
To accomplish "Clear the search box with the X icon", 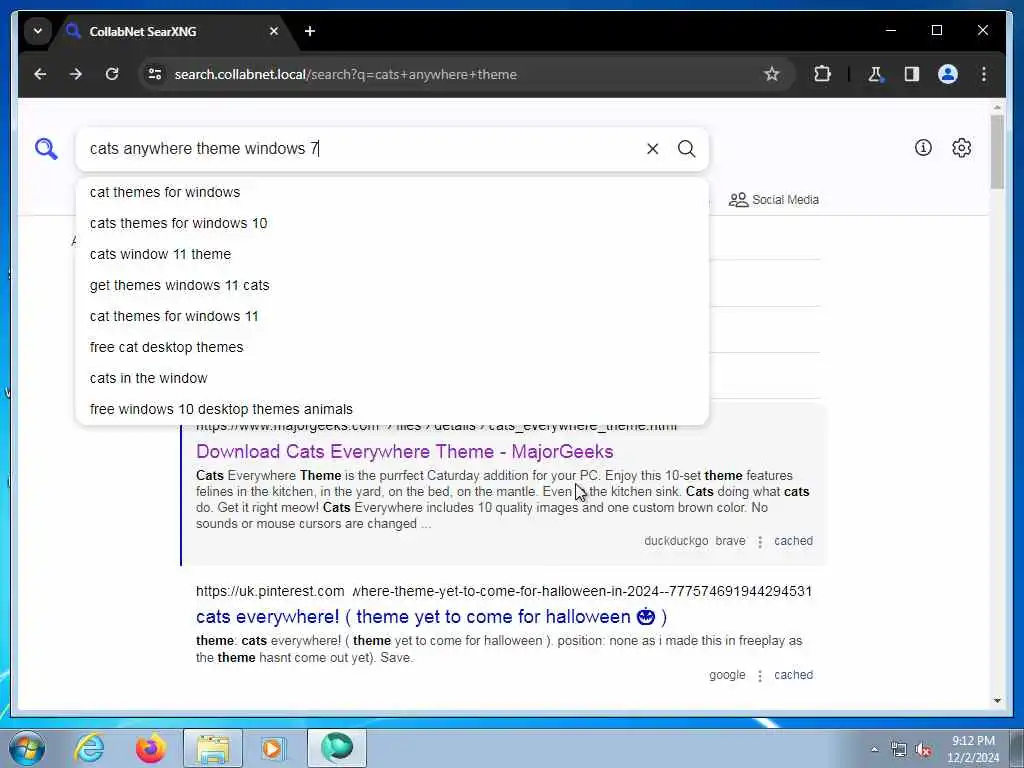I will tap(652, 149).
